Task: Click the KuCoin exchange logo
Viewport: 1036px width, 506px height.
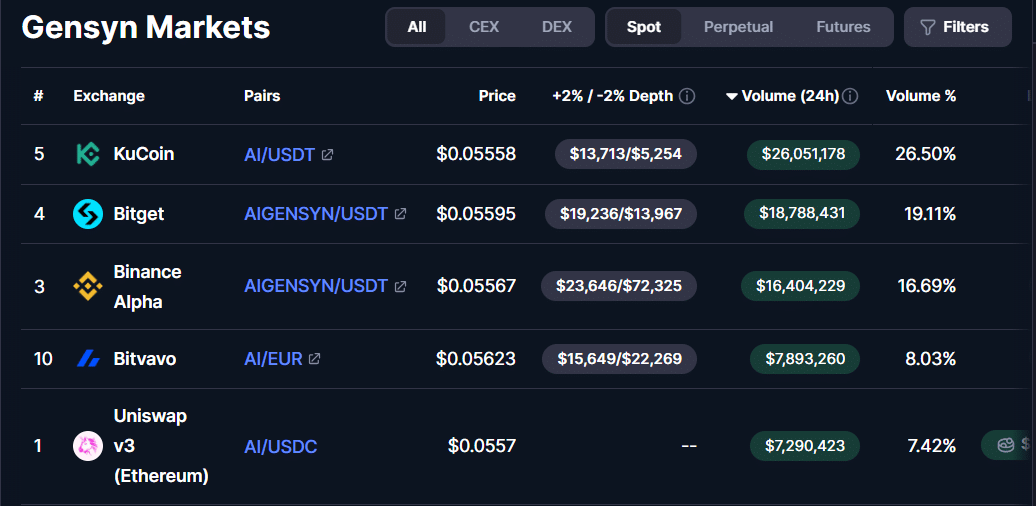Action: pyautogui.click(x=88, y=155)
